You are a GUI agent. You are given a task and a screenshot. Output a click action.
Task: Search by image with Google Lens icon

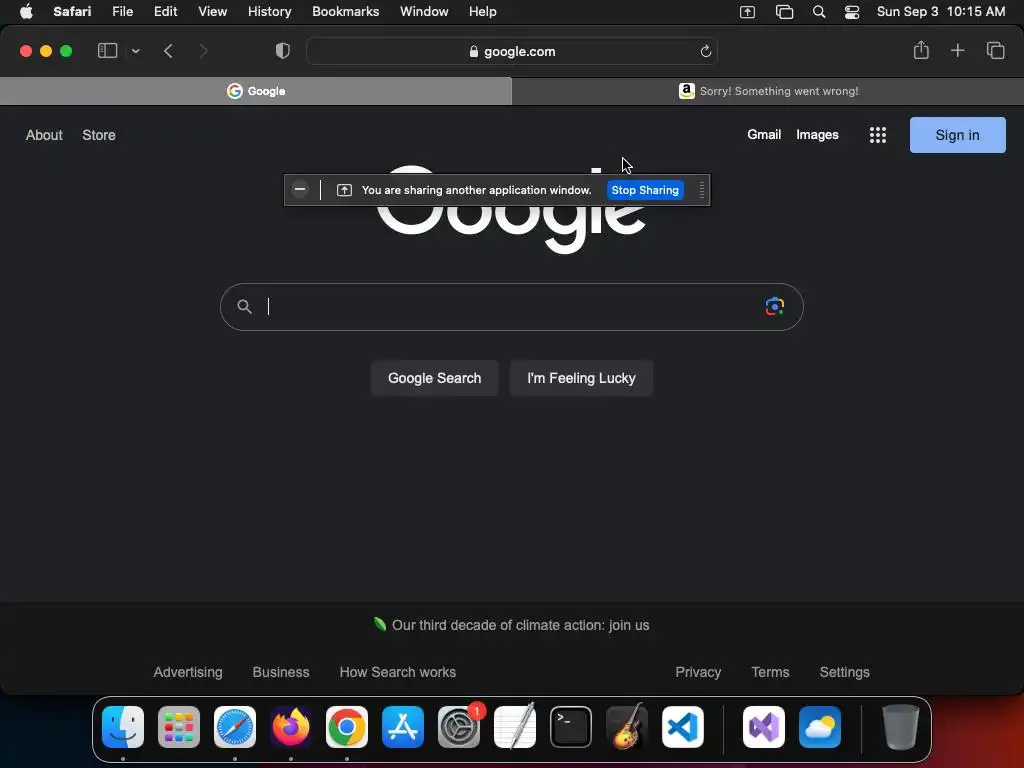click(x=775, y=306)
